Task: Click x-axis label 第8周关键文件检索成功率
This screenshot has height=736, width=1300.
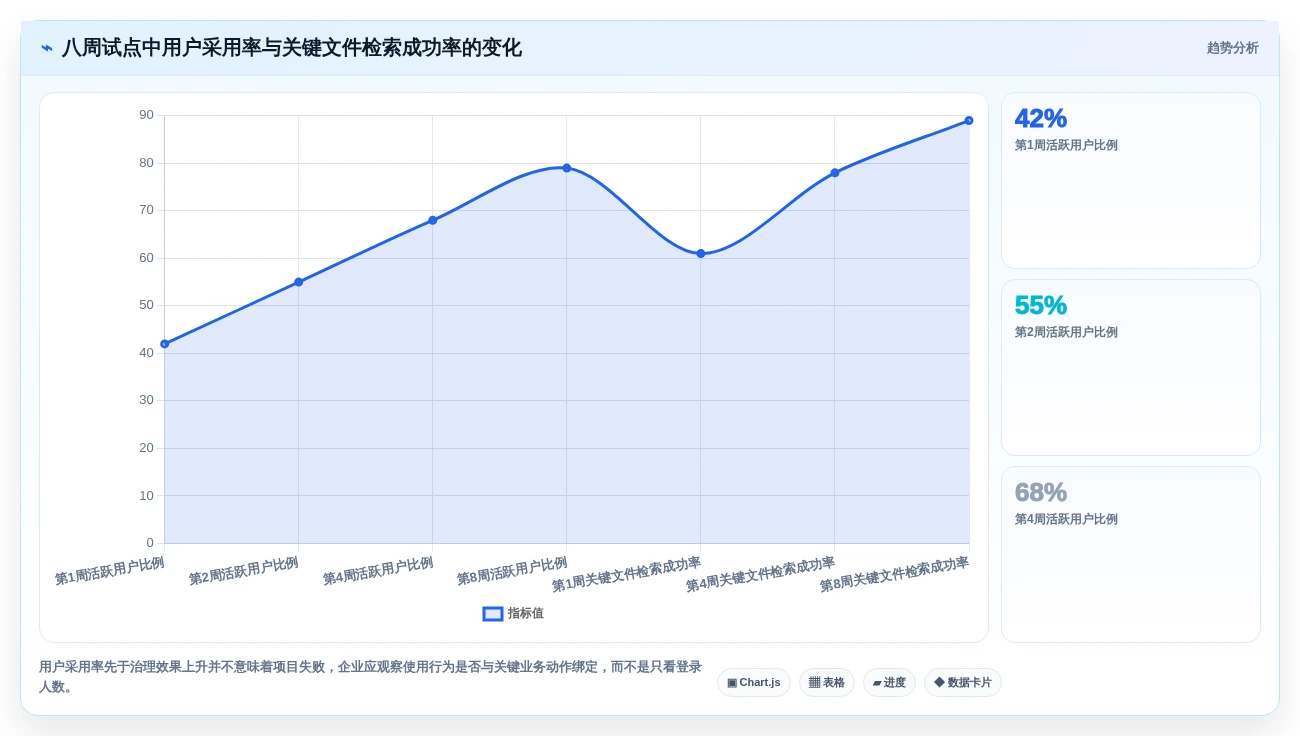Action: pyautogui.click(x=894, y=574)
